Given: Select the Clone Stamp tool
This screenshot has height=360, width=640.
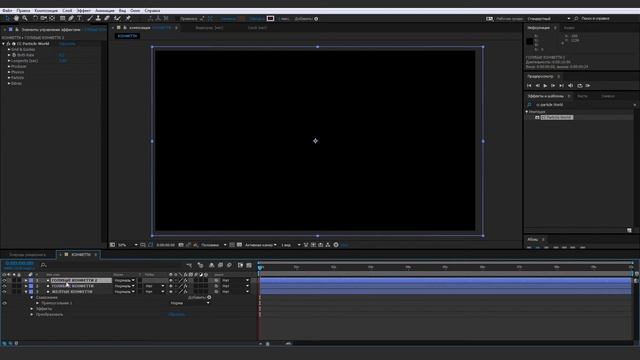Looking at the screenshot, I should point(98,18).
